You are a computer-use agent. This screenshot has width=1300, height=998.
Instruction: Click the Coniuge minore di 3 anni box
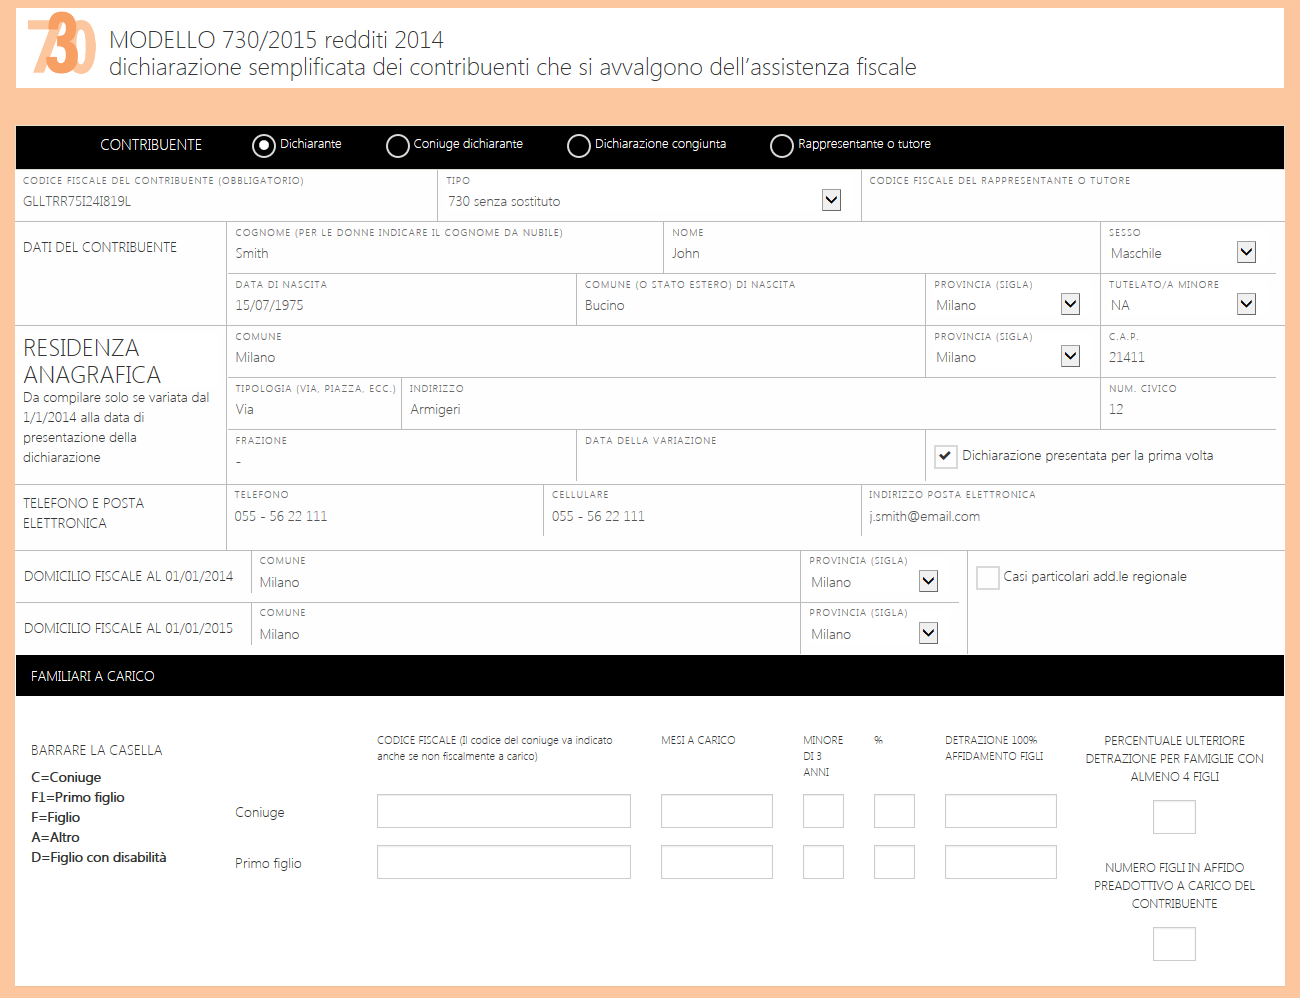[823, 811]
